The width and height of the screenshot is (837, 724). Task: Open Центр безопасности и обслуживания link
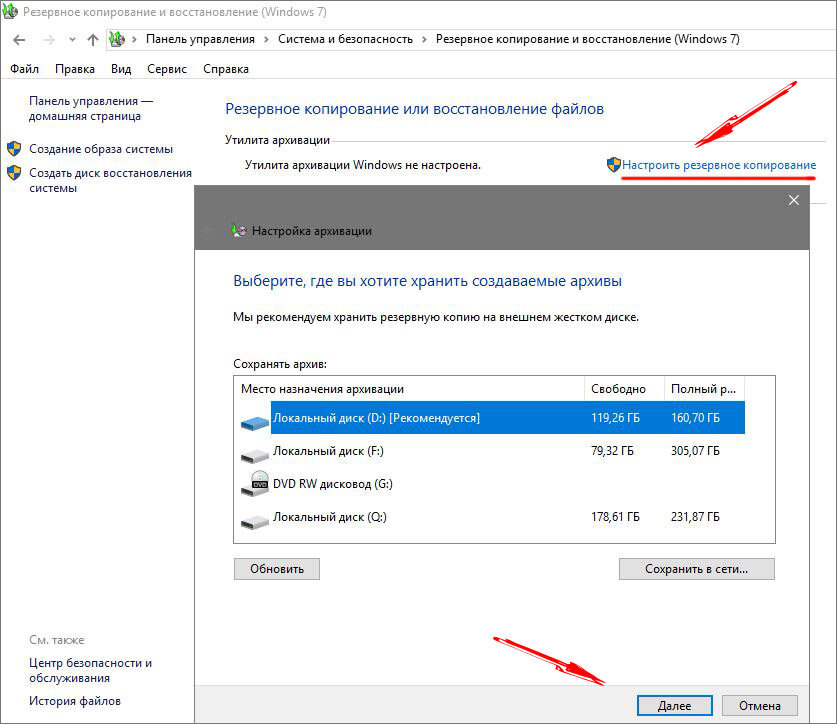[90, 671]
